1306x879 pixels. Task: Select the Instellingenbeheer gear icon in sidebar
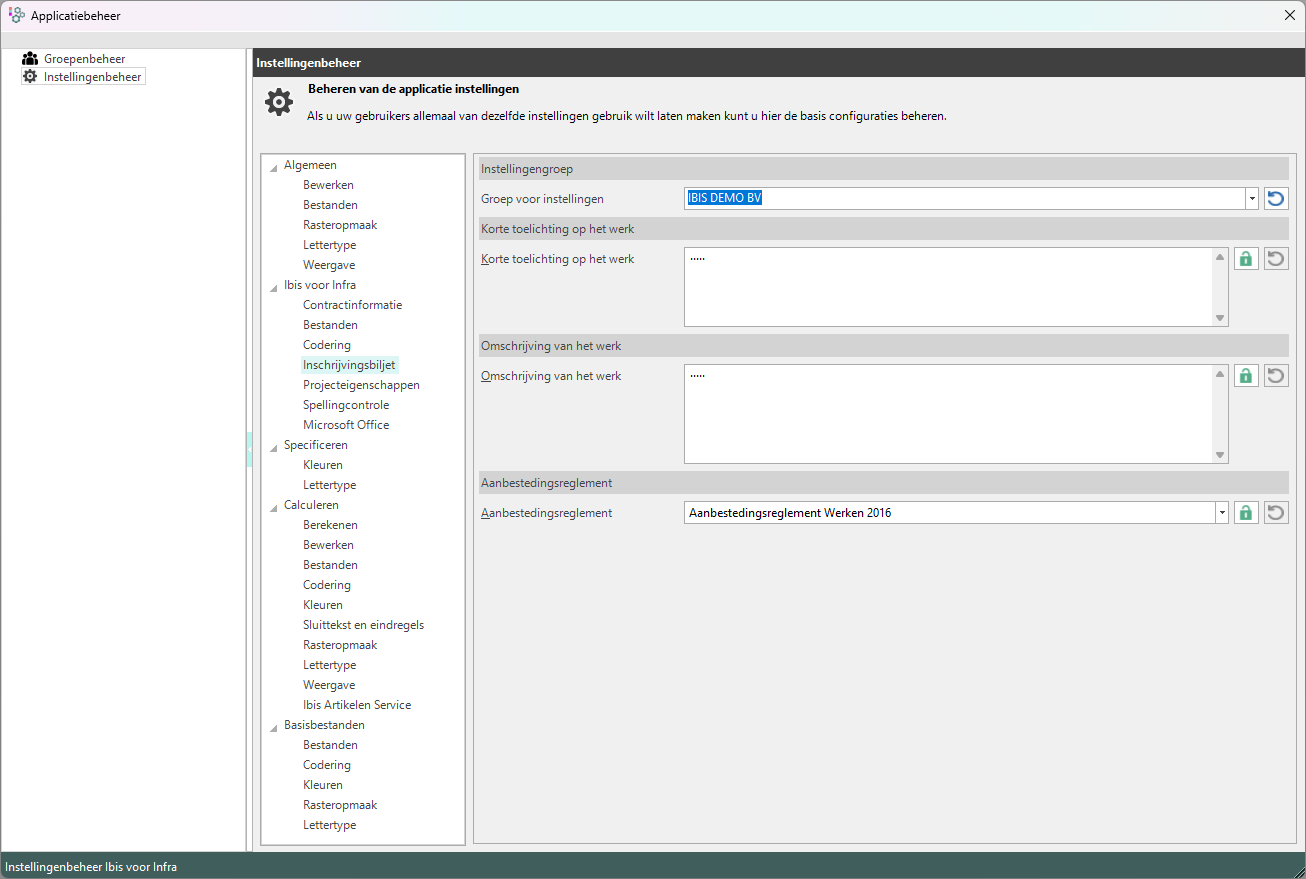click(x=30, y=76)
